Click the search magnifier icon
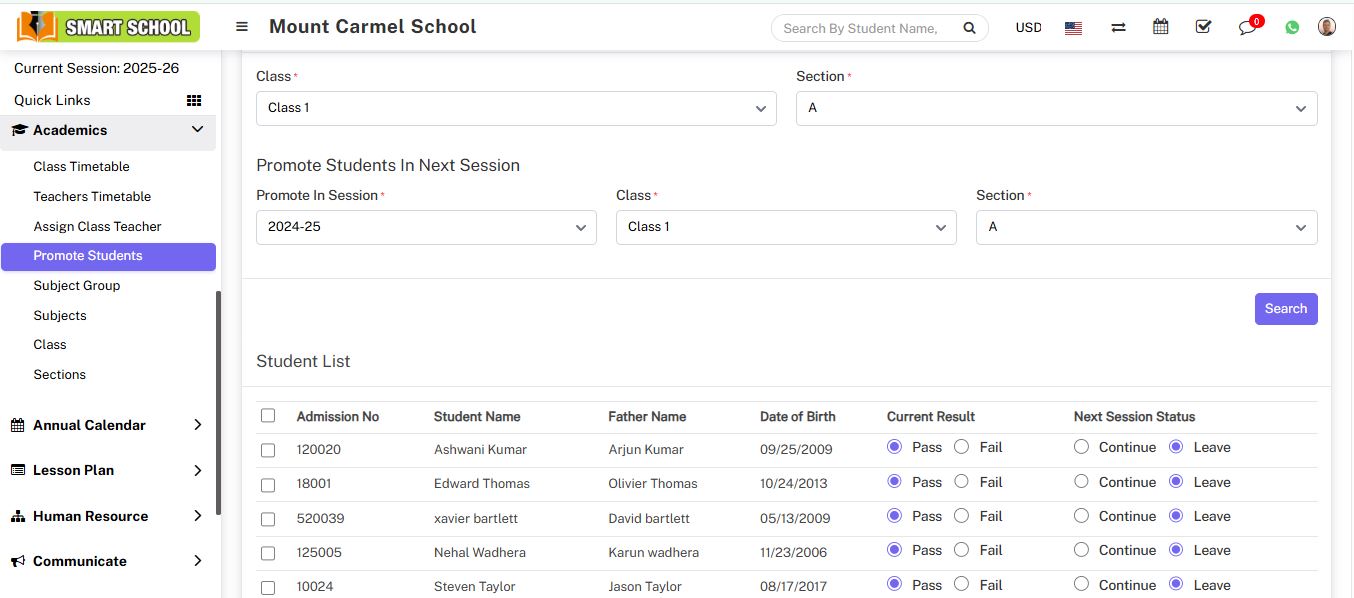The height and width of the screenshot is (598, 1354). 969,28
